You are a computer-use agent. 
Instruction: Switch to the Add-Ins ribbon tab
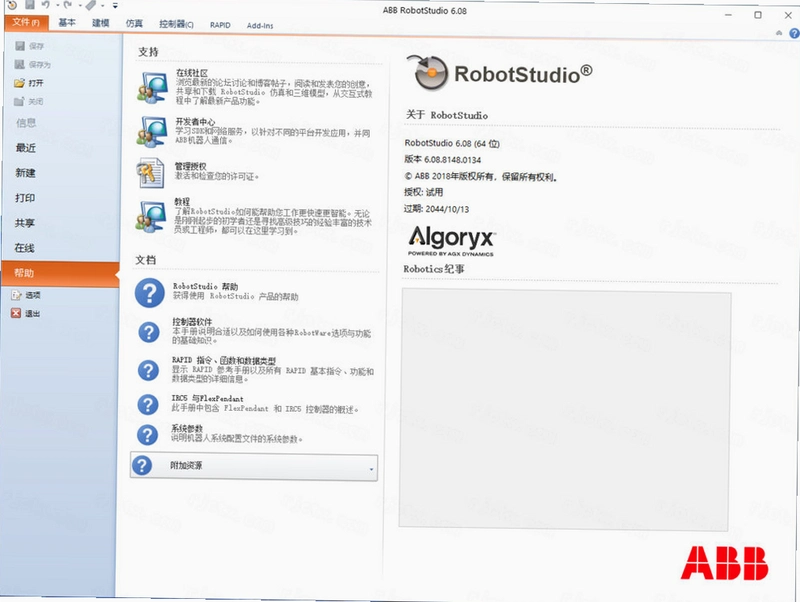(260, 26)
